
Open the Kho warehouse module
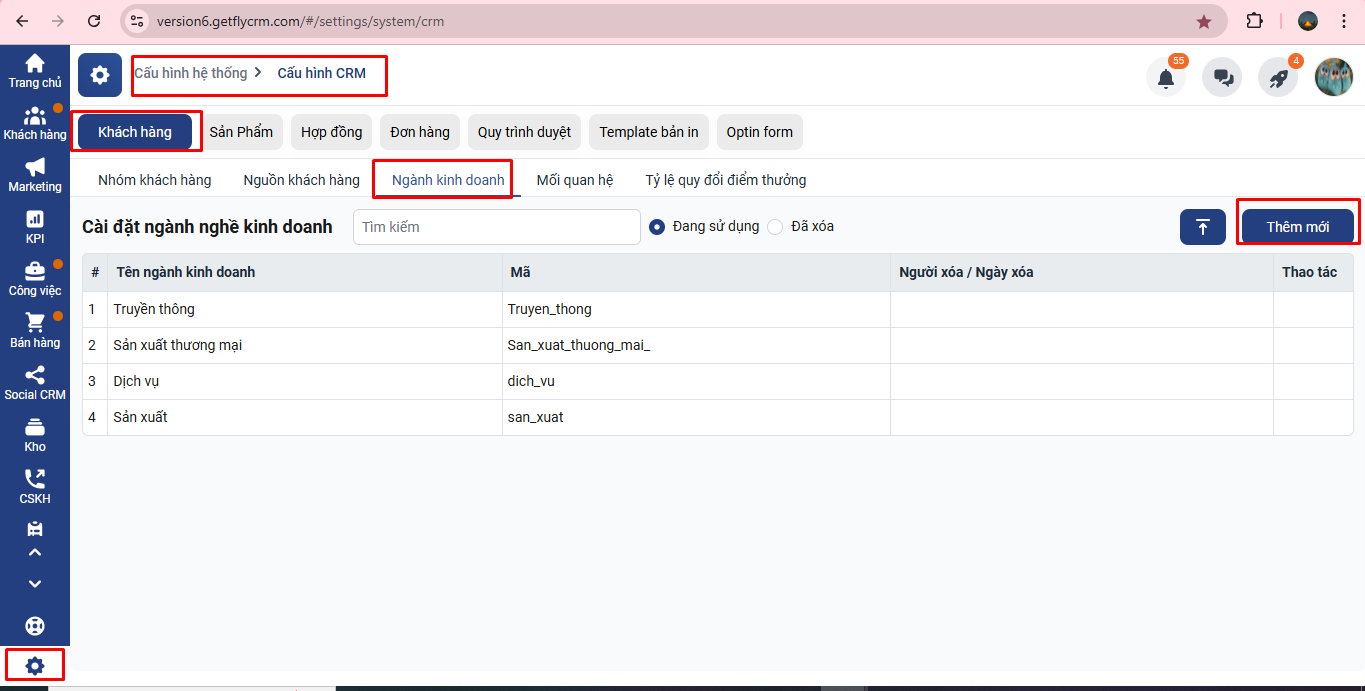(35, 434)
